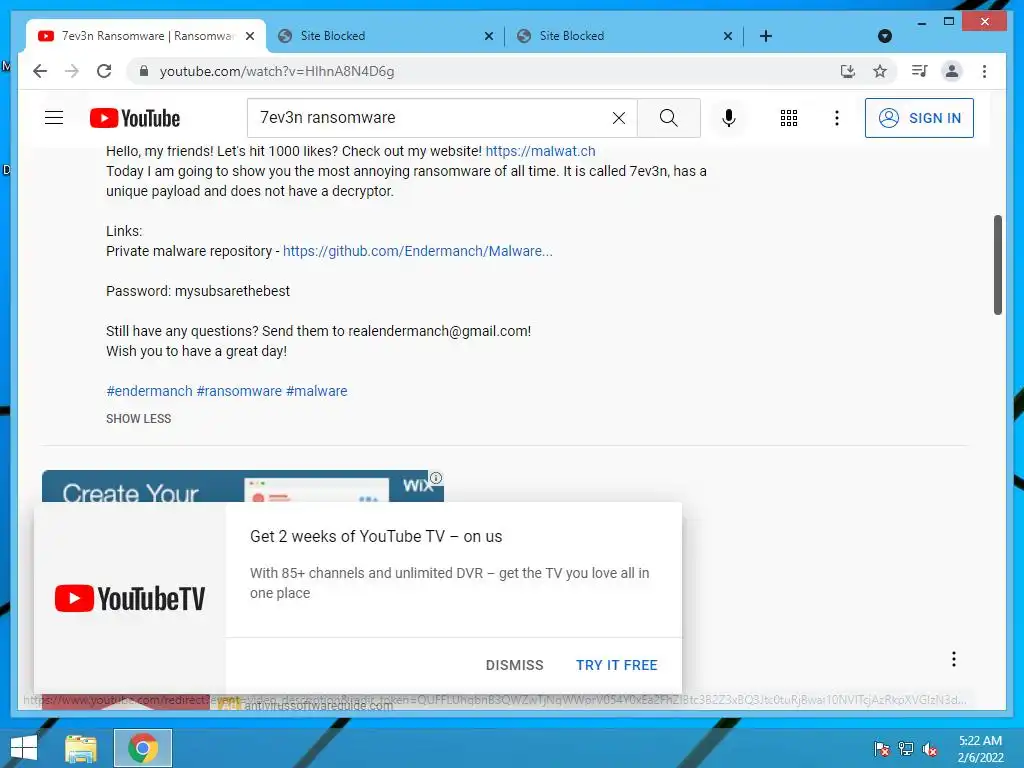The image size is (1024, 768).
Task: Open the YouTube hamburger guide menu
Action: (54, 118)
